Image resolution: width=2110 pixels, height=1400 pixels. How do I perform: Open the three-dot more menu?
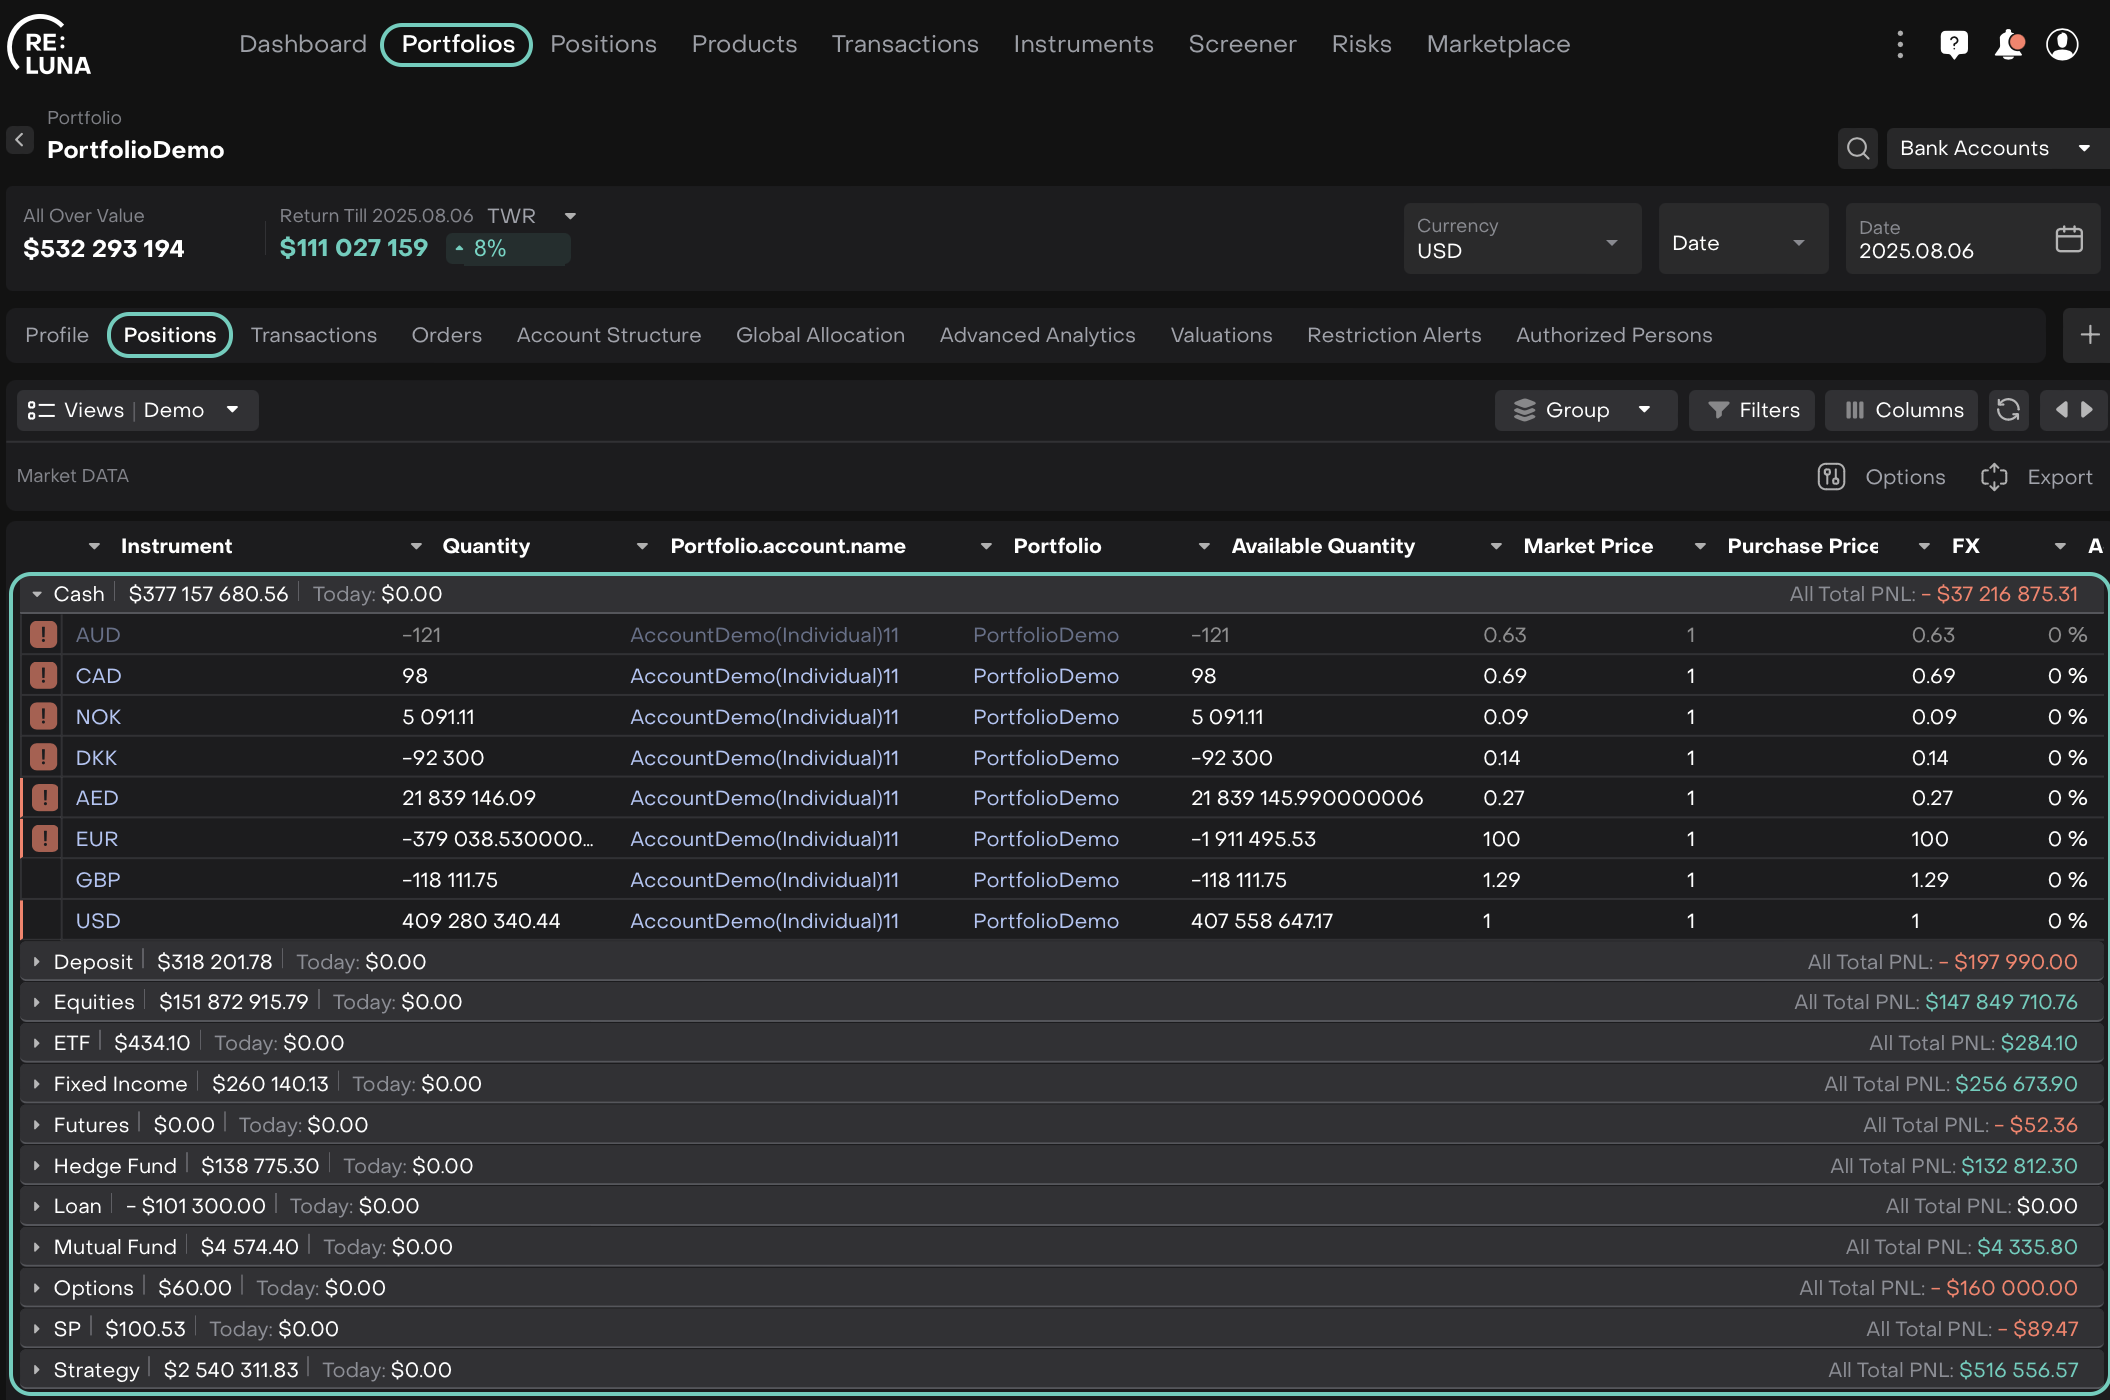point(1900,44)
